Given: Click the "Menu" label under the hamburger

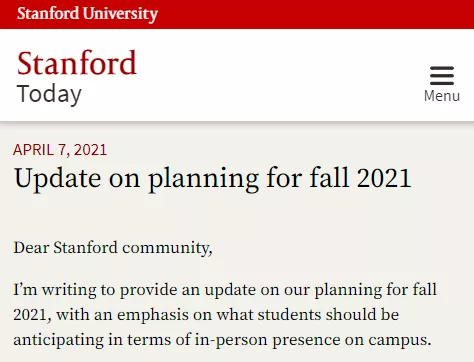Looking at the screenshot, I should (x=442, y=96).
